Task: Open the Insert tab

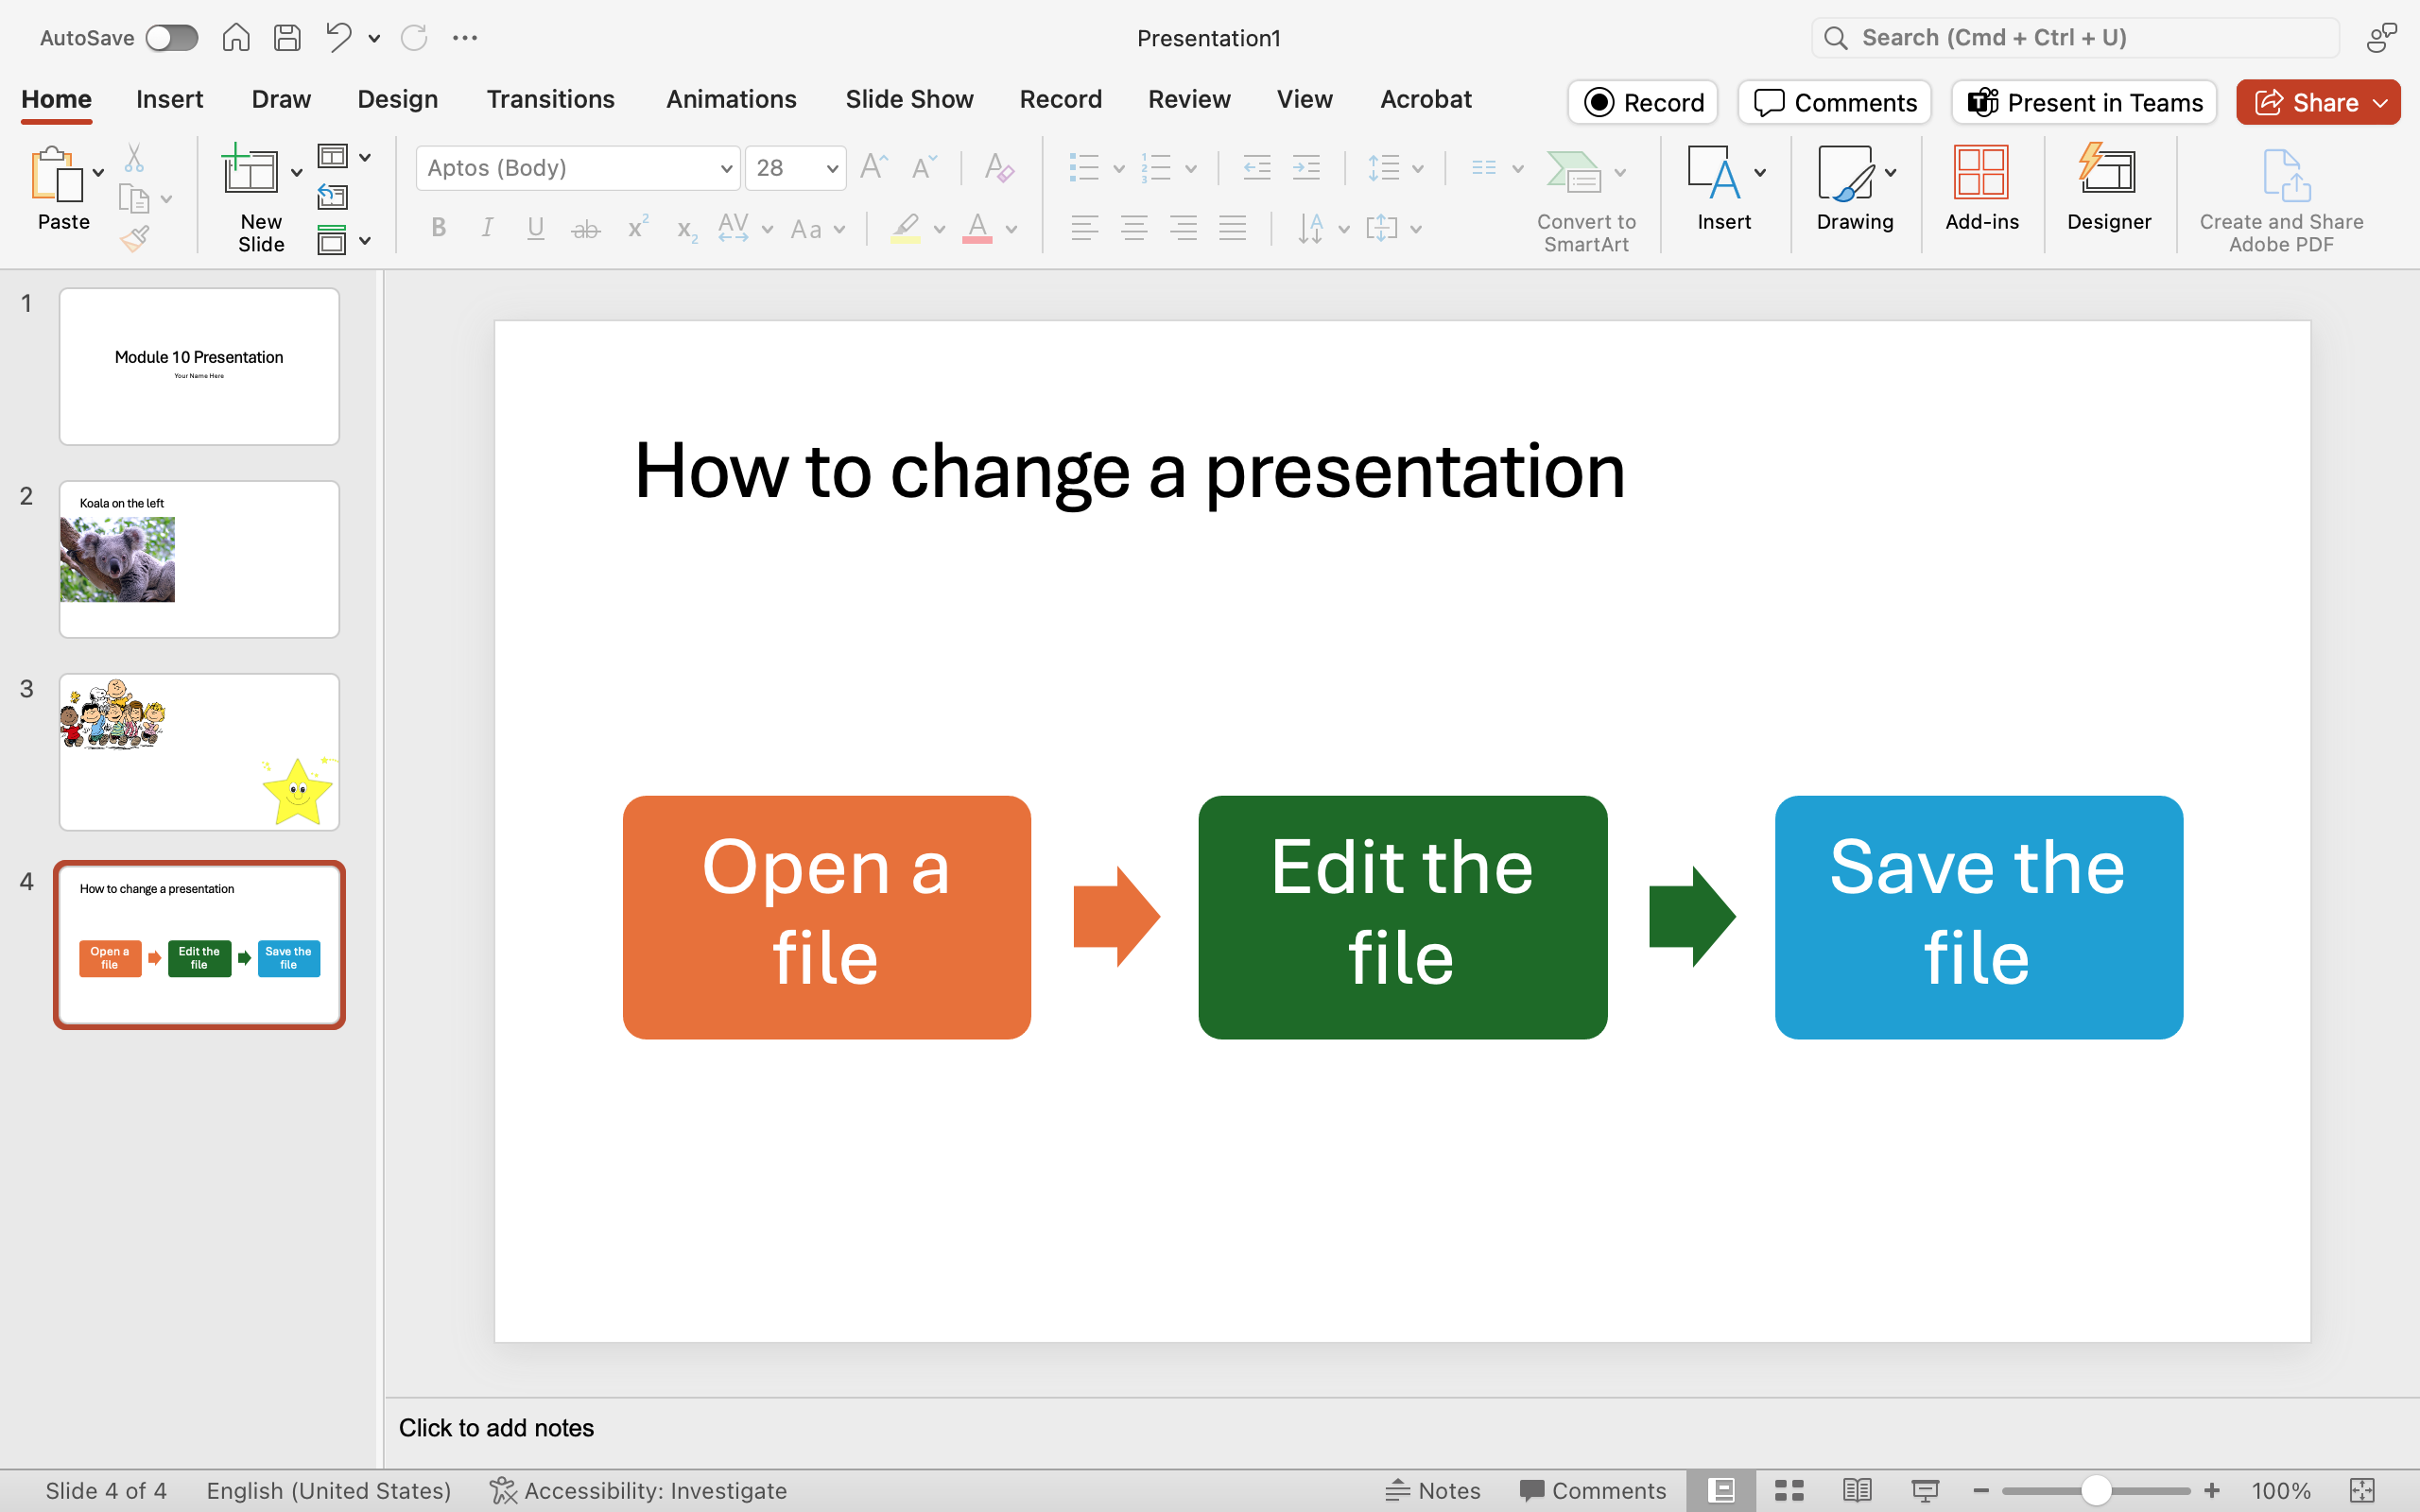Action: [x=169, y=99]
